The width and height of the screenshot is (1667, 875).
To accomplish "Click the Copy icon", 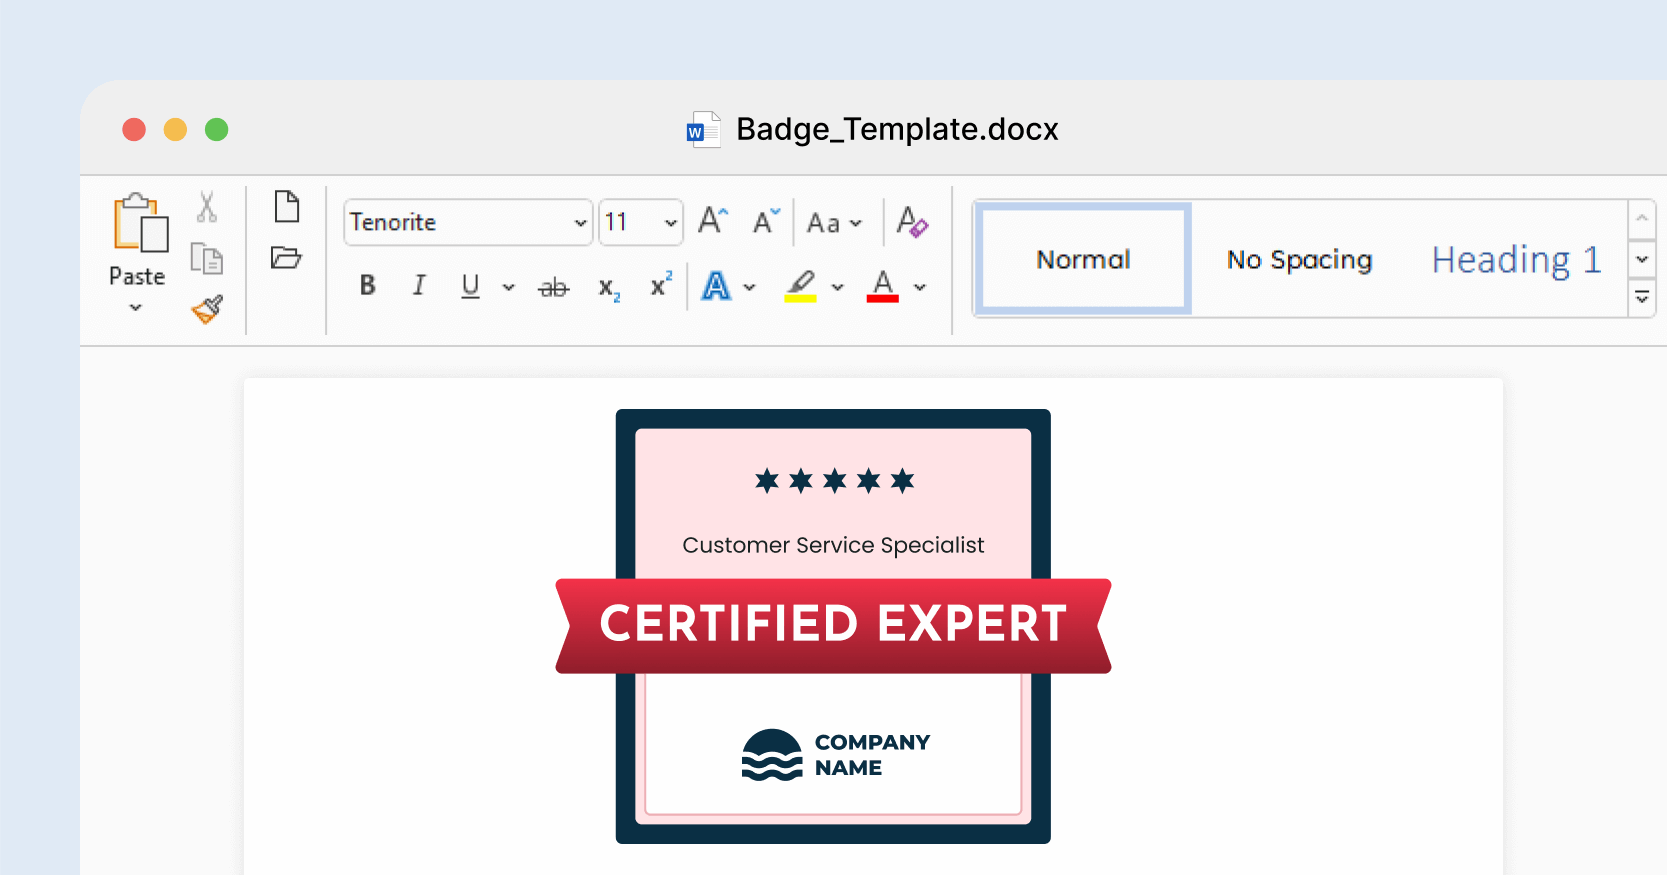I will [207, 259].
